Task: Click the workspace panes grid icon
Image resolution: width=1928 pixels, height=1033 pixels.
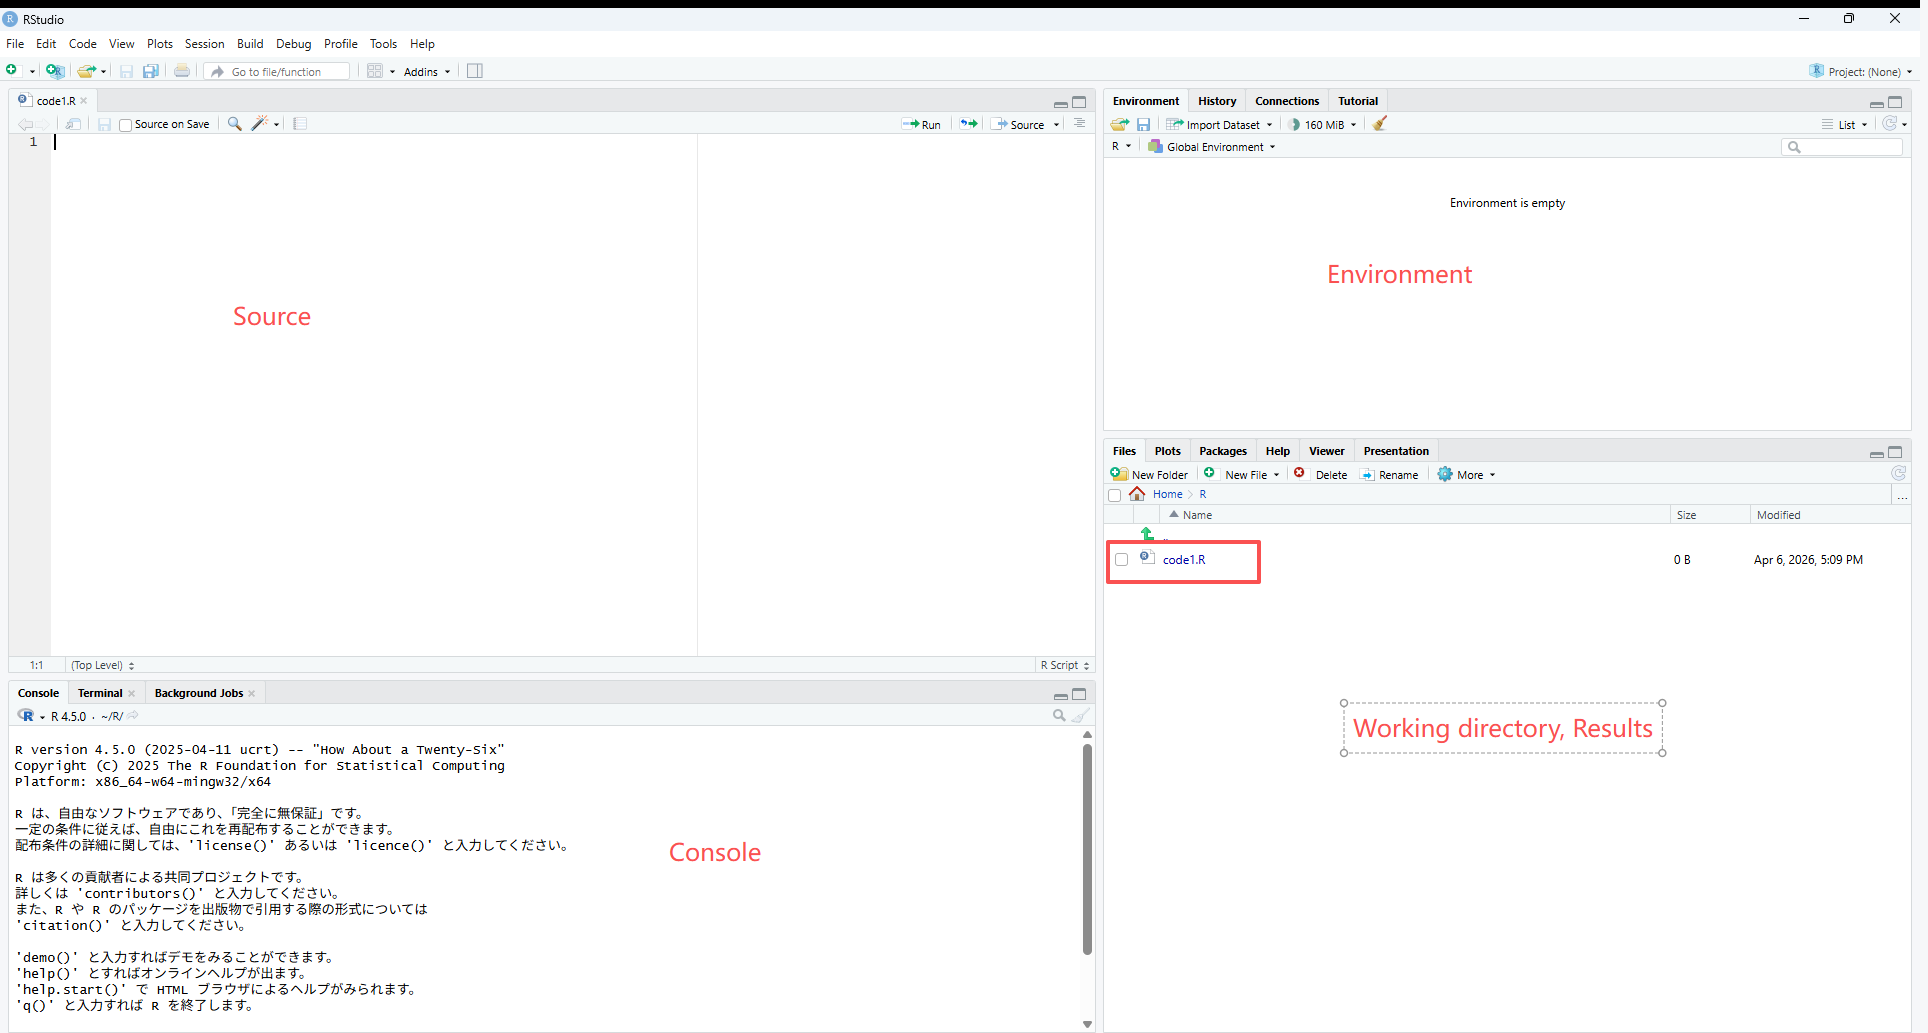Action: point(375,71)
